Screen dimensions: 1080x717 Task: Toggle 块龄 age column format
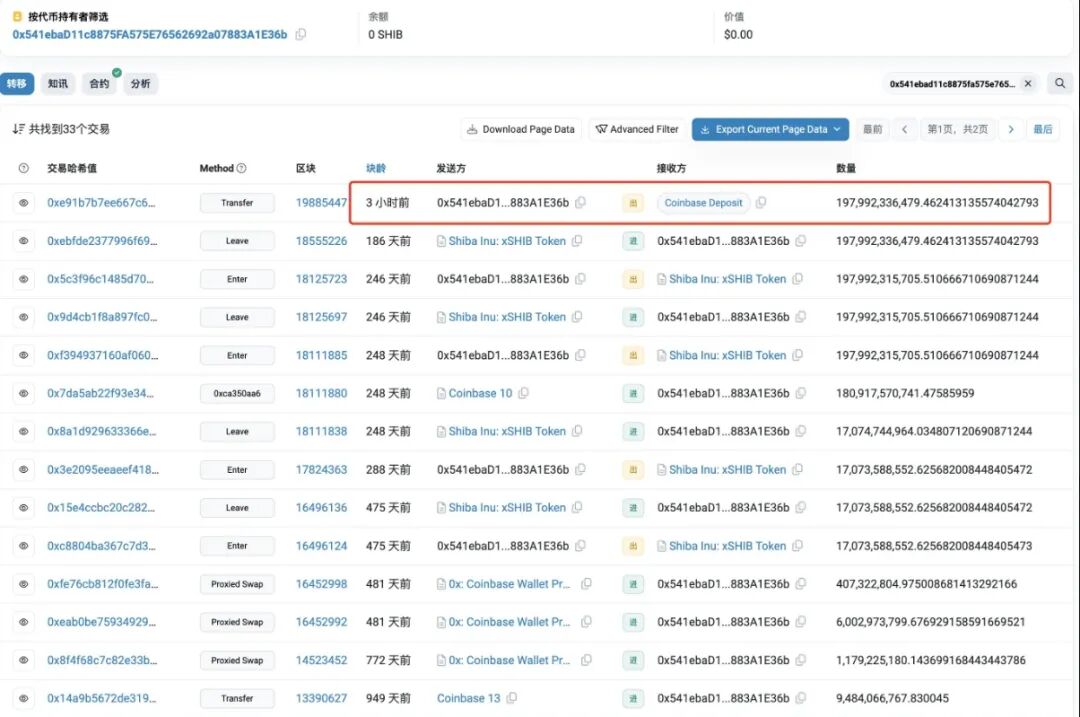click(376, 168)
